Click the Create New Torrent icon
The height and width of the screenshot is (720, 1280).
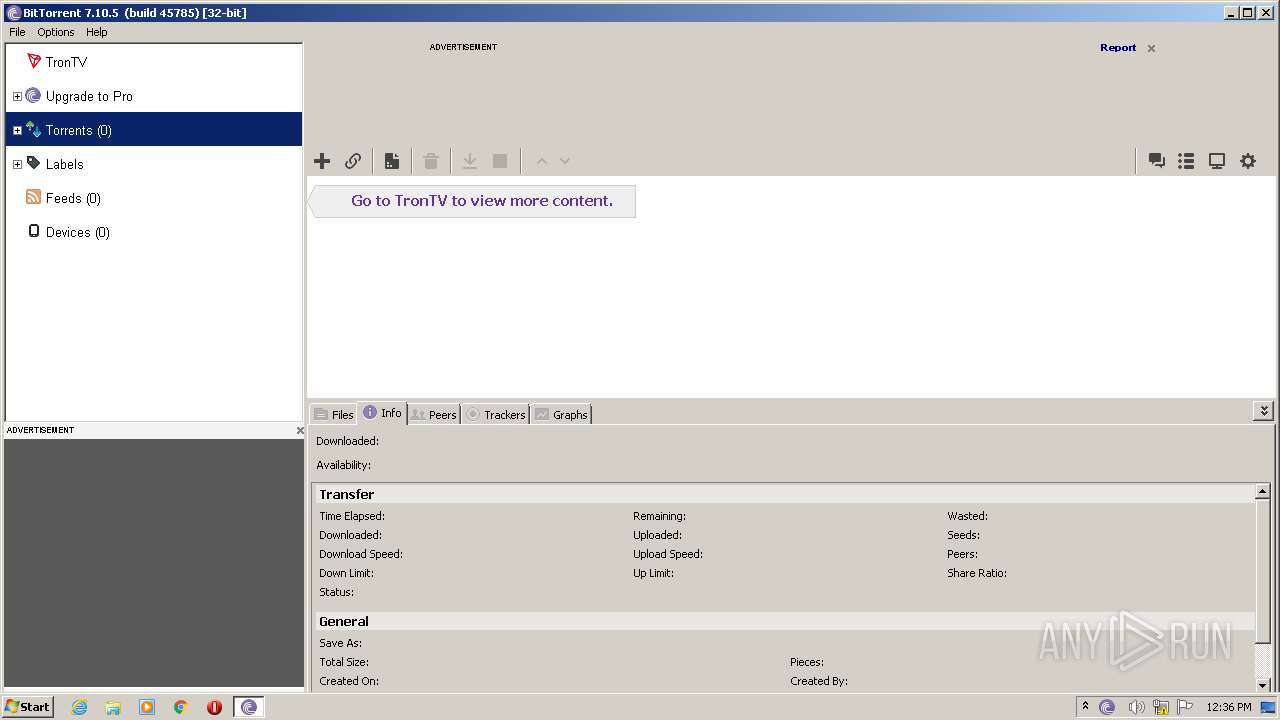tap(392, 161)
